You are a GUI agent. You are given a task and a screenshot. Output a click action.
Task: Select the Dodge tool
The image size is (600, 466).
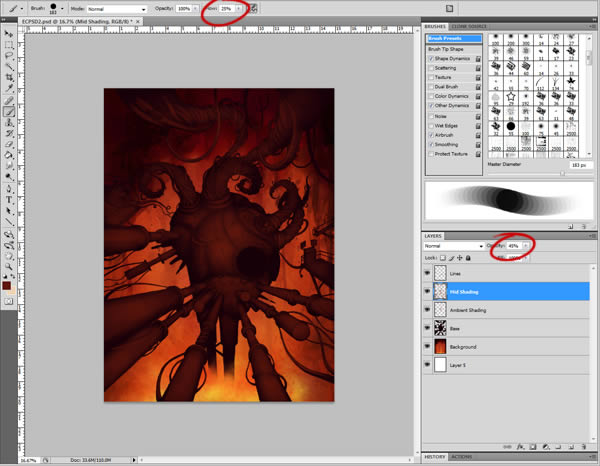pos(8,177)
